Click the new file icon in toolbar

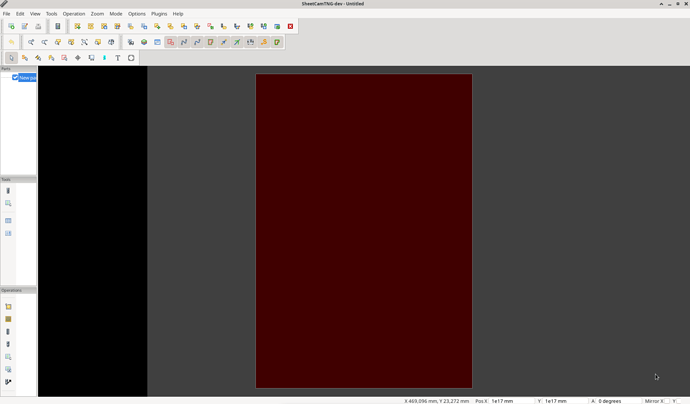[x=11, y=27]
